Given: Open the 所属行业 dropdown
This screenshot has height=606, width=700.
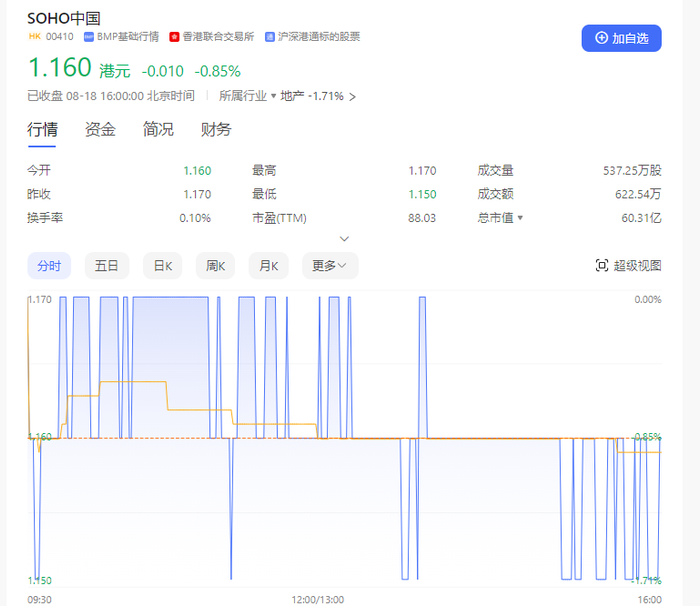Looking at the screenshot, I should pos(247,96).
